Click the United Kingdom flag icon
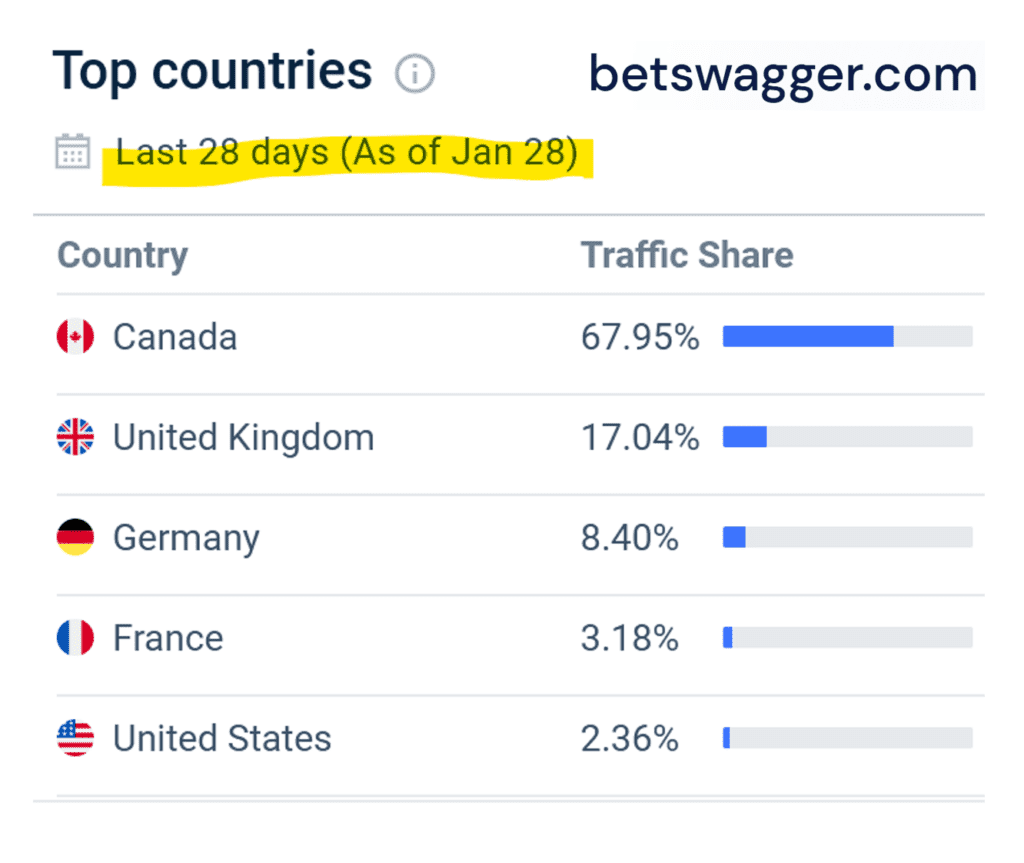This screenshot has height=863, width=1024. (x=74, y=437)
